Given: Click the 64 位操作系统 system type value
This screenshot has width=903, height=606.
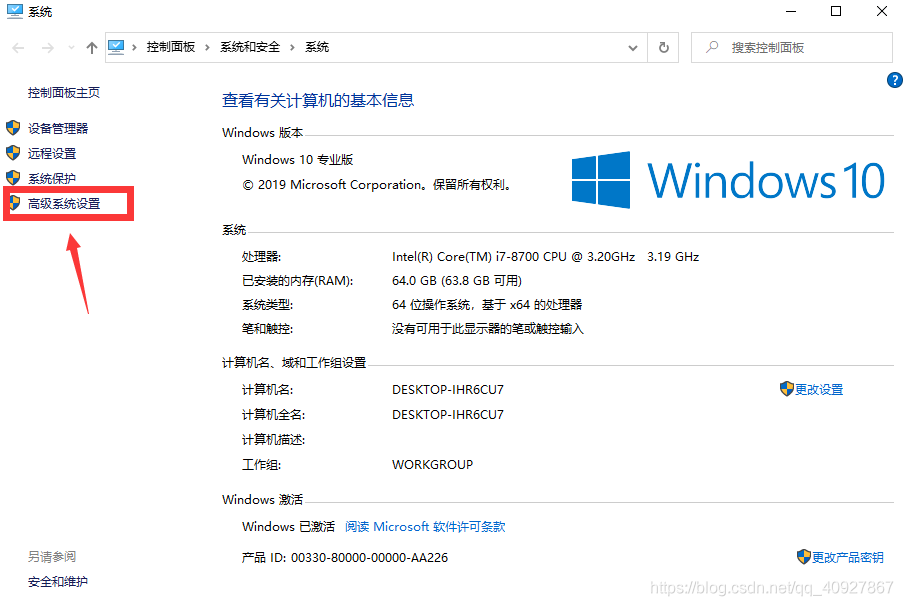Looking at the screenshot, I should coord(487,305).
